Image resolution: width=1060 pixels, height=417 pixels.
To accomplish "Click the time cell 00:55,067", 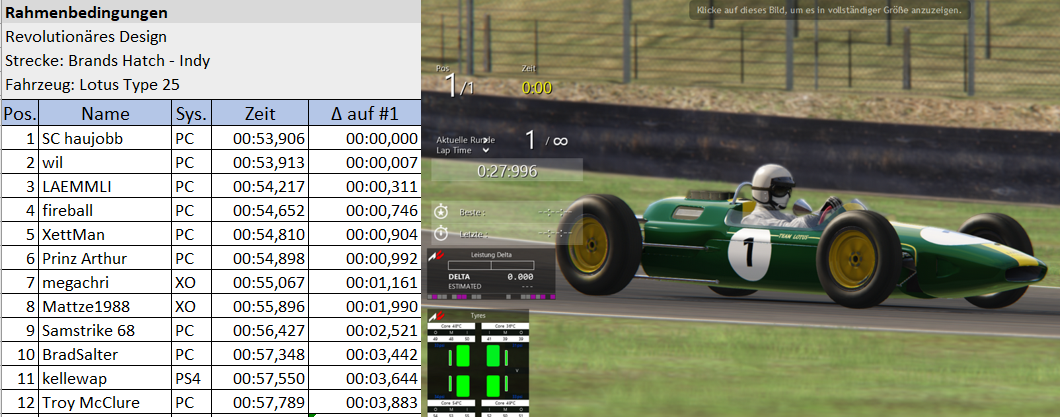I will (x=260, y=283).
